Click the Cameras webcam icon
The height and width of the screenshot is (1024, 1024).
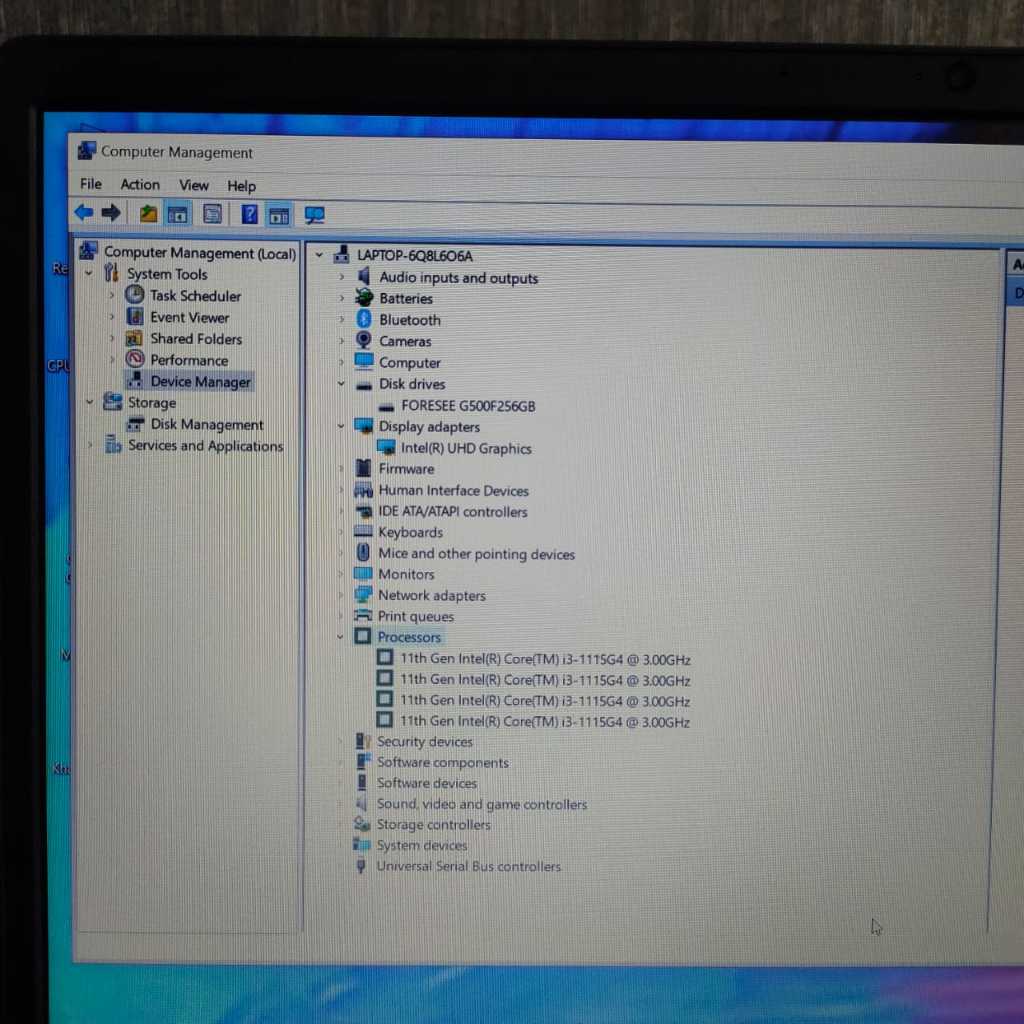coord(364,340)
